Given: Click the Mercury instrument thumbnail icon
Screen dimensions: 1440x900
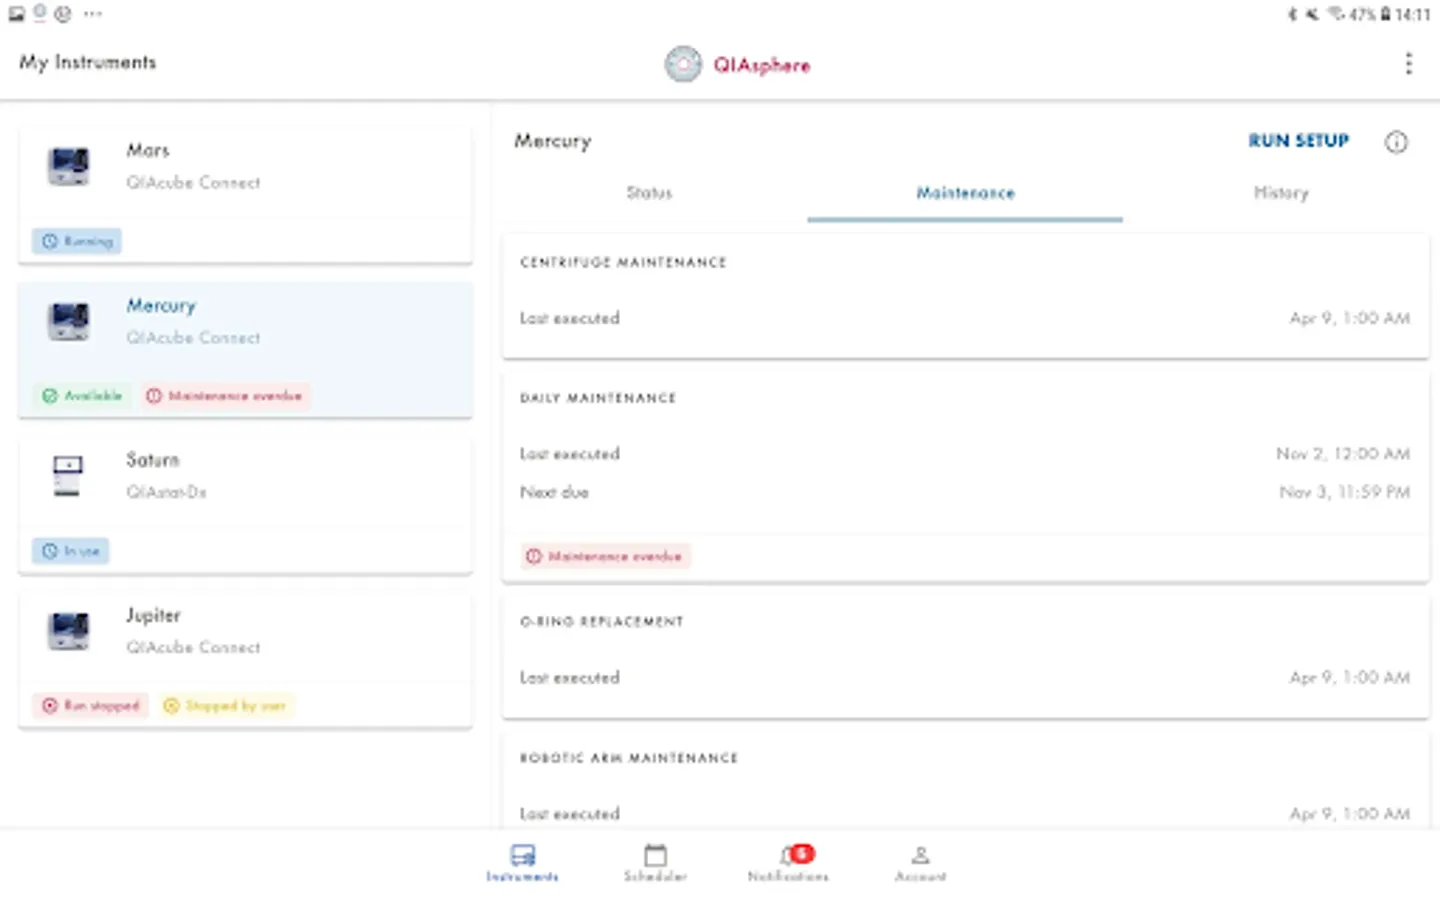Looking at the screenshot, I should tap(69, 321).
